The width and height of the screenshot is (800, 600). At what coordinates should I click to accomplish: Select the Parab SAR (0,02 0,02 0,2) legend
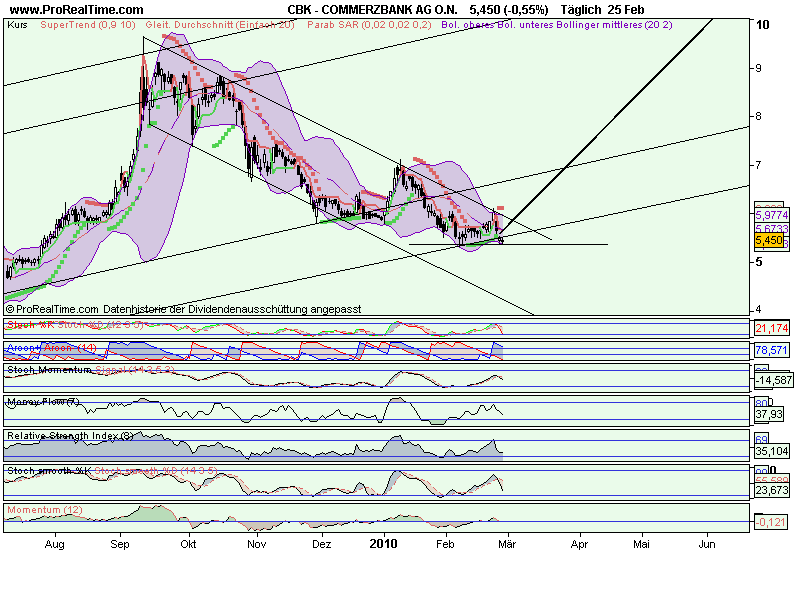pyautogui.click(x=369, y=24)
